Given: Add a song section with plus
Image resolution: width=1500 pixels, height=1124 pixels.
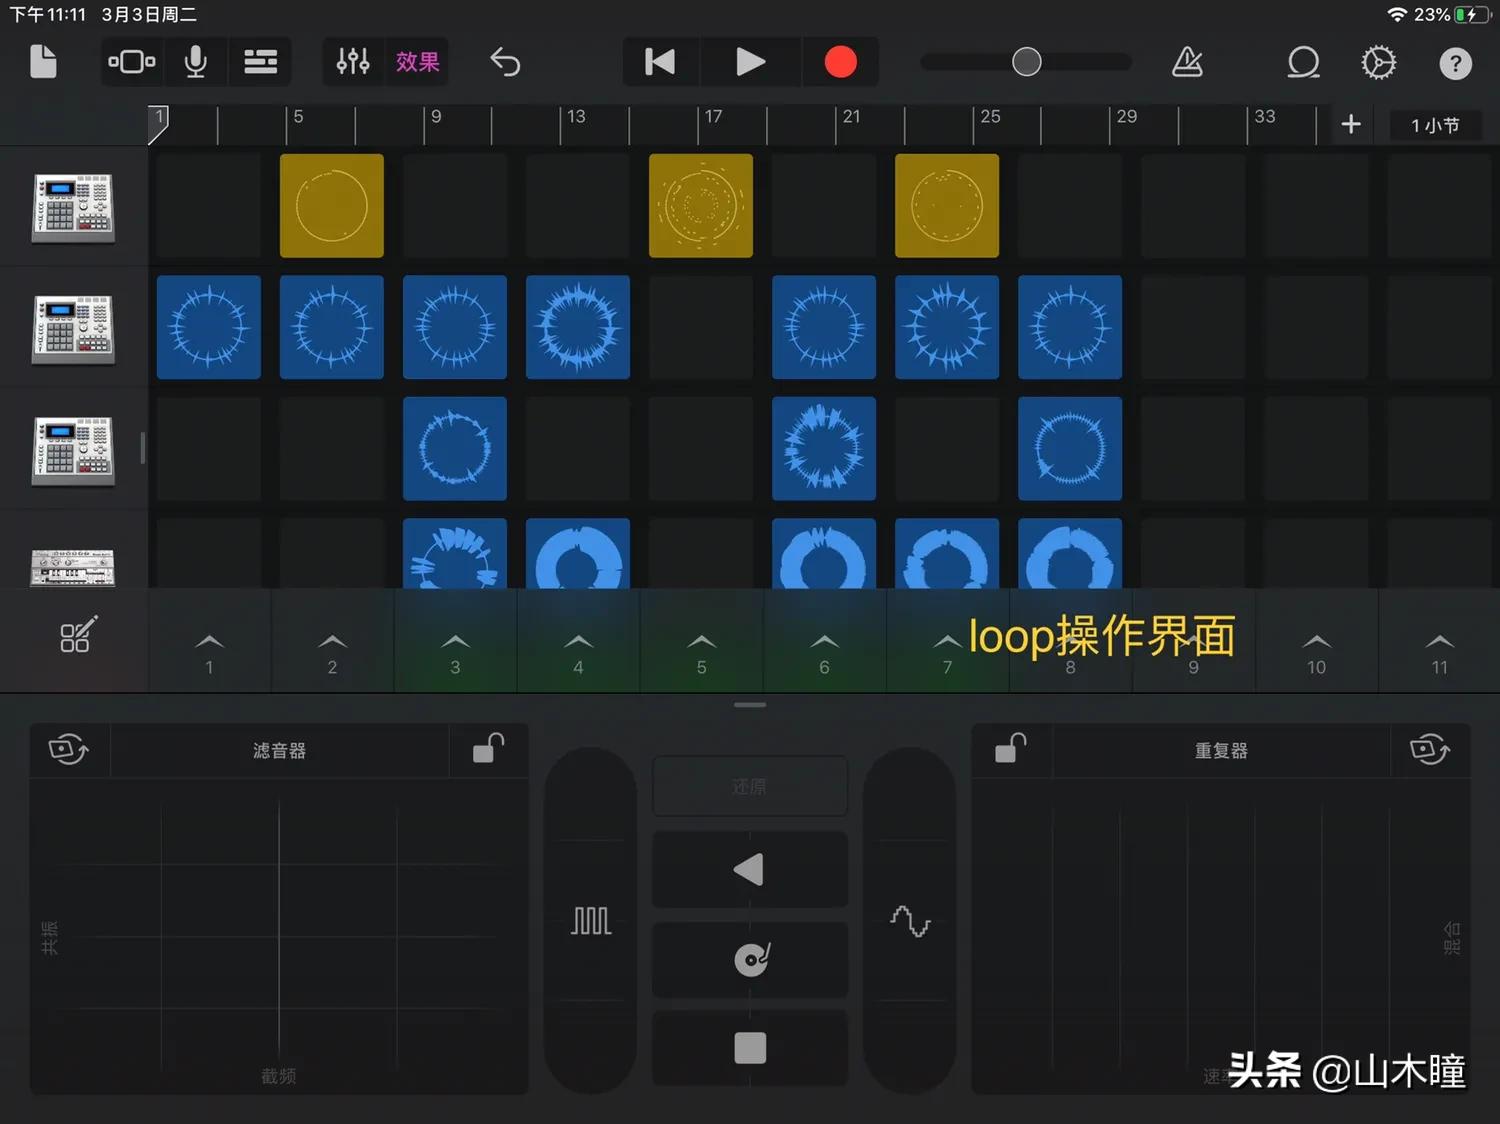Looking at the screenshot, I should pos(1351,124).
